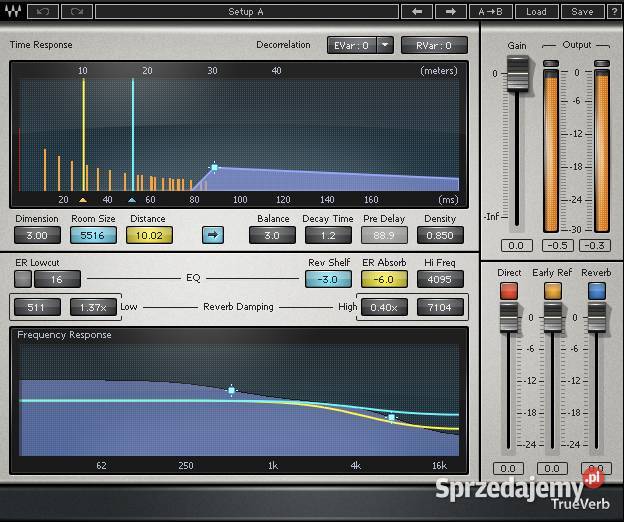Click the low damping frequency 511
The height and width of the screenshot is (522, 624).
coord(37,307)
